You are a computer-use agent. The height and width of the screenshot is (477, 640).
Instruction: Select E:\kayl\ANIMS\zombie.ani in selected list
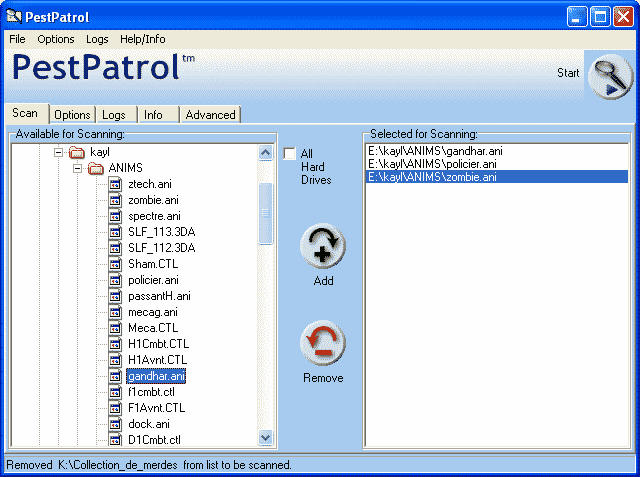pyautogui.click(x=497, y=177)
